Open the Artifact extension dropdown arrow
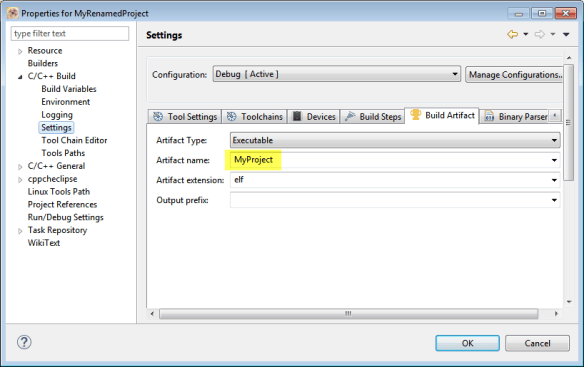This screenshot has width=584, height=367. (x=554, y=180)
